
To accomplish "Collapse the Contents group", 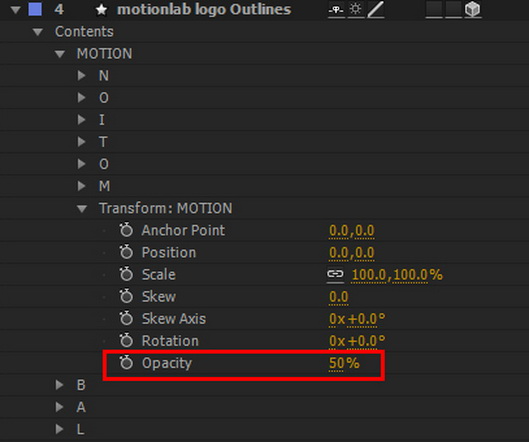I will point(37,32).
